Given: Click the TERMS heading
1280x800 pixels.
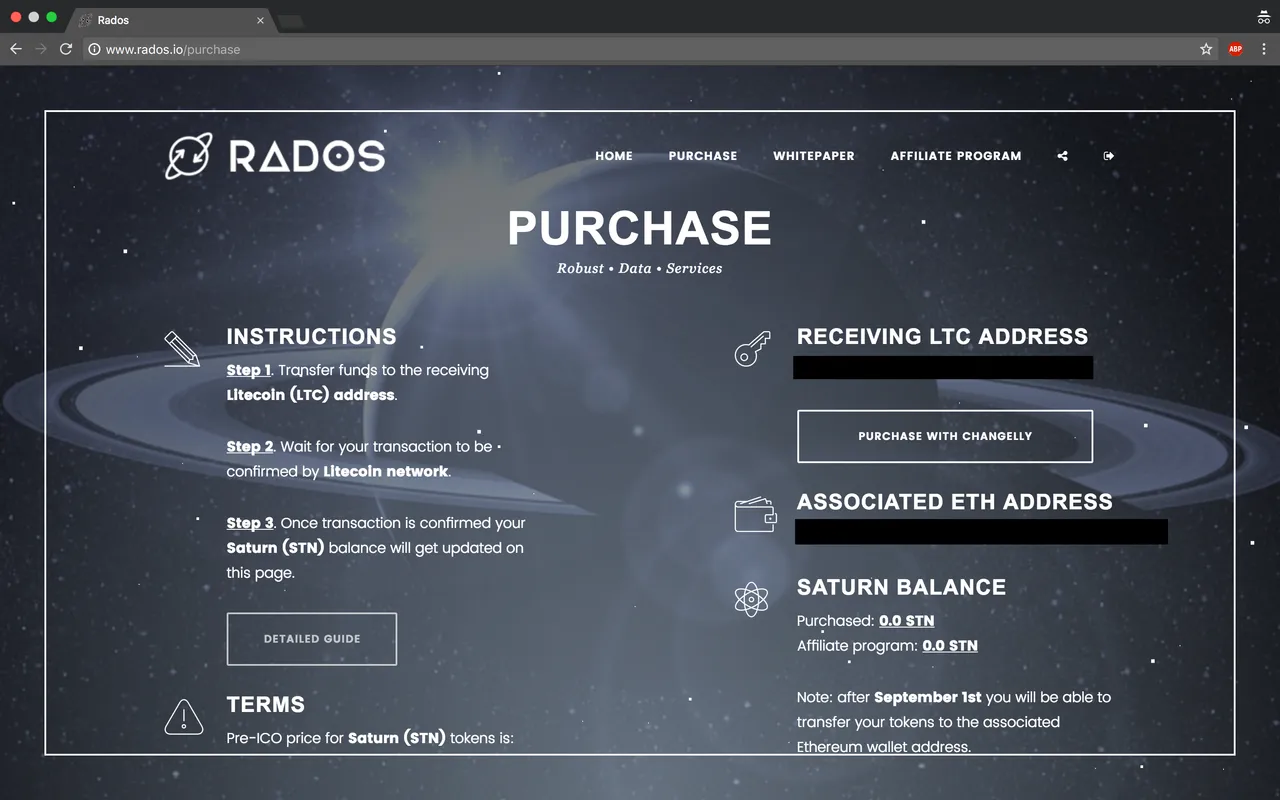Looking at the screenshot, I should [266, 704].
